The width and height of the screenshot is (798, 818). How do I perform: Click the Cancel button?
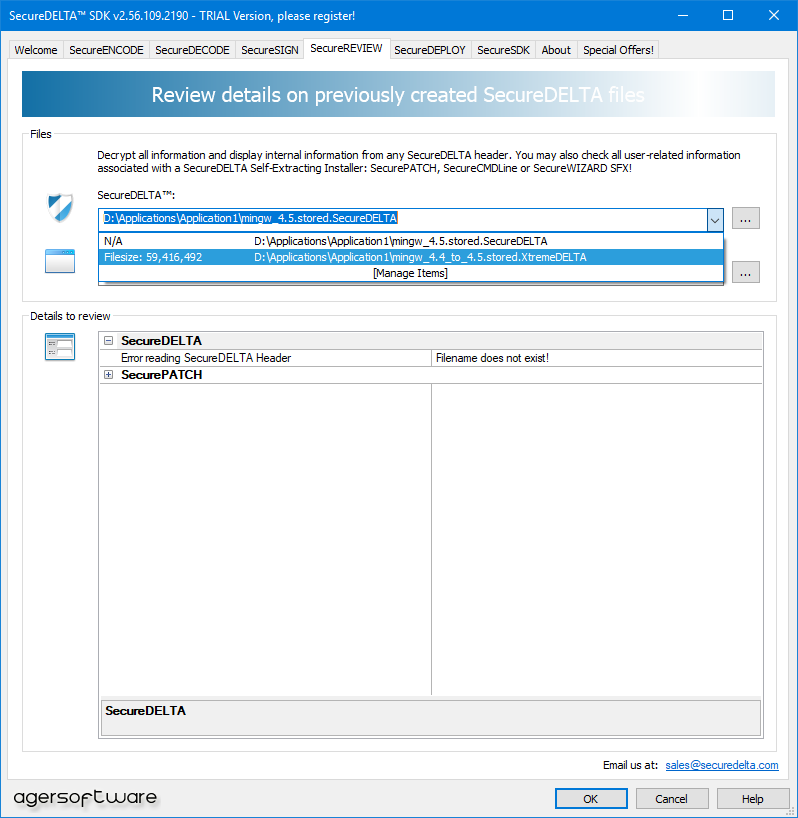[x=671, y=799]
